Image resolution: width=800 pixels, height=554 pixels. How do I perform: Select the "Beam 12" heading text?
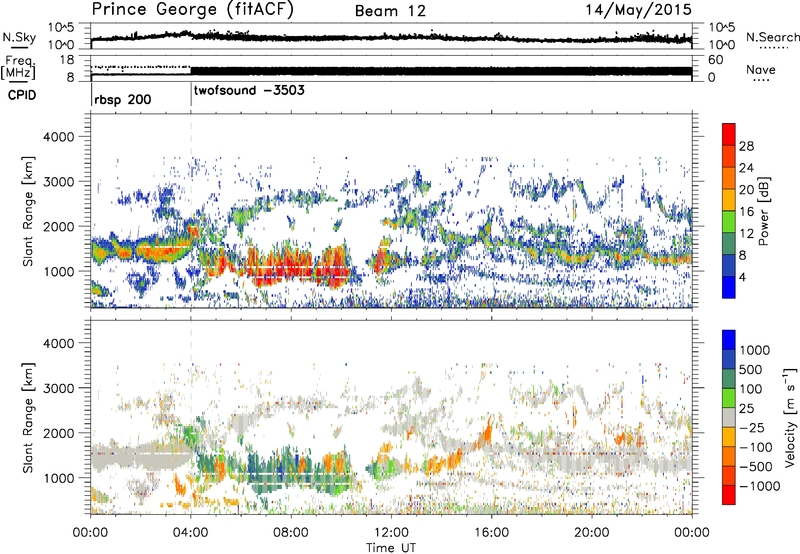[390, 11]
